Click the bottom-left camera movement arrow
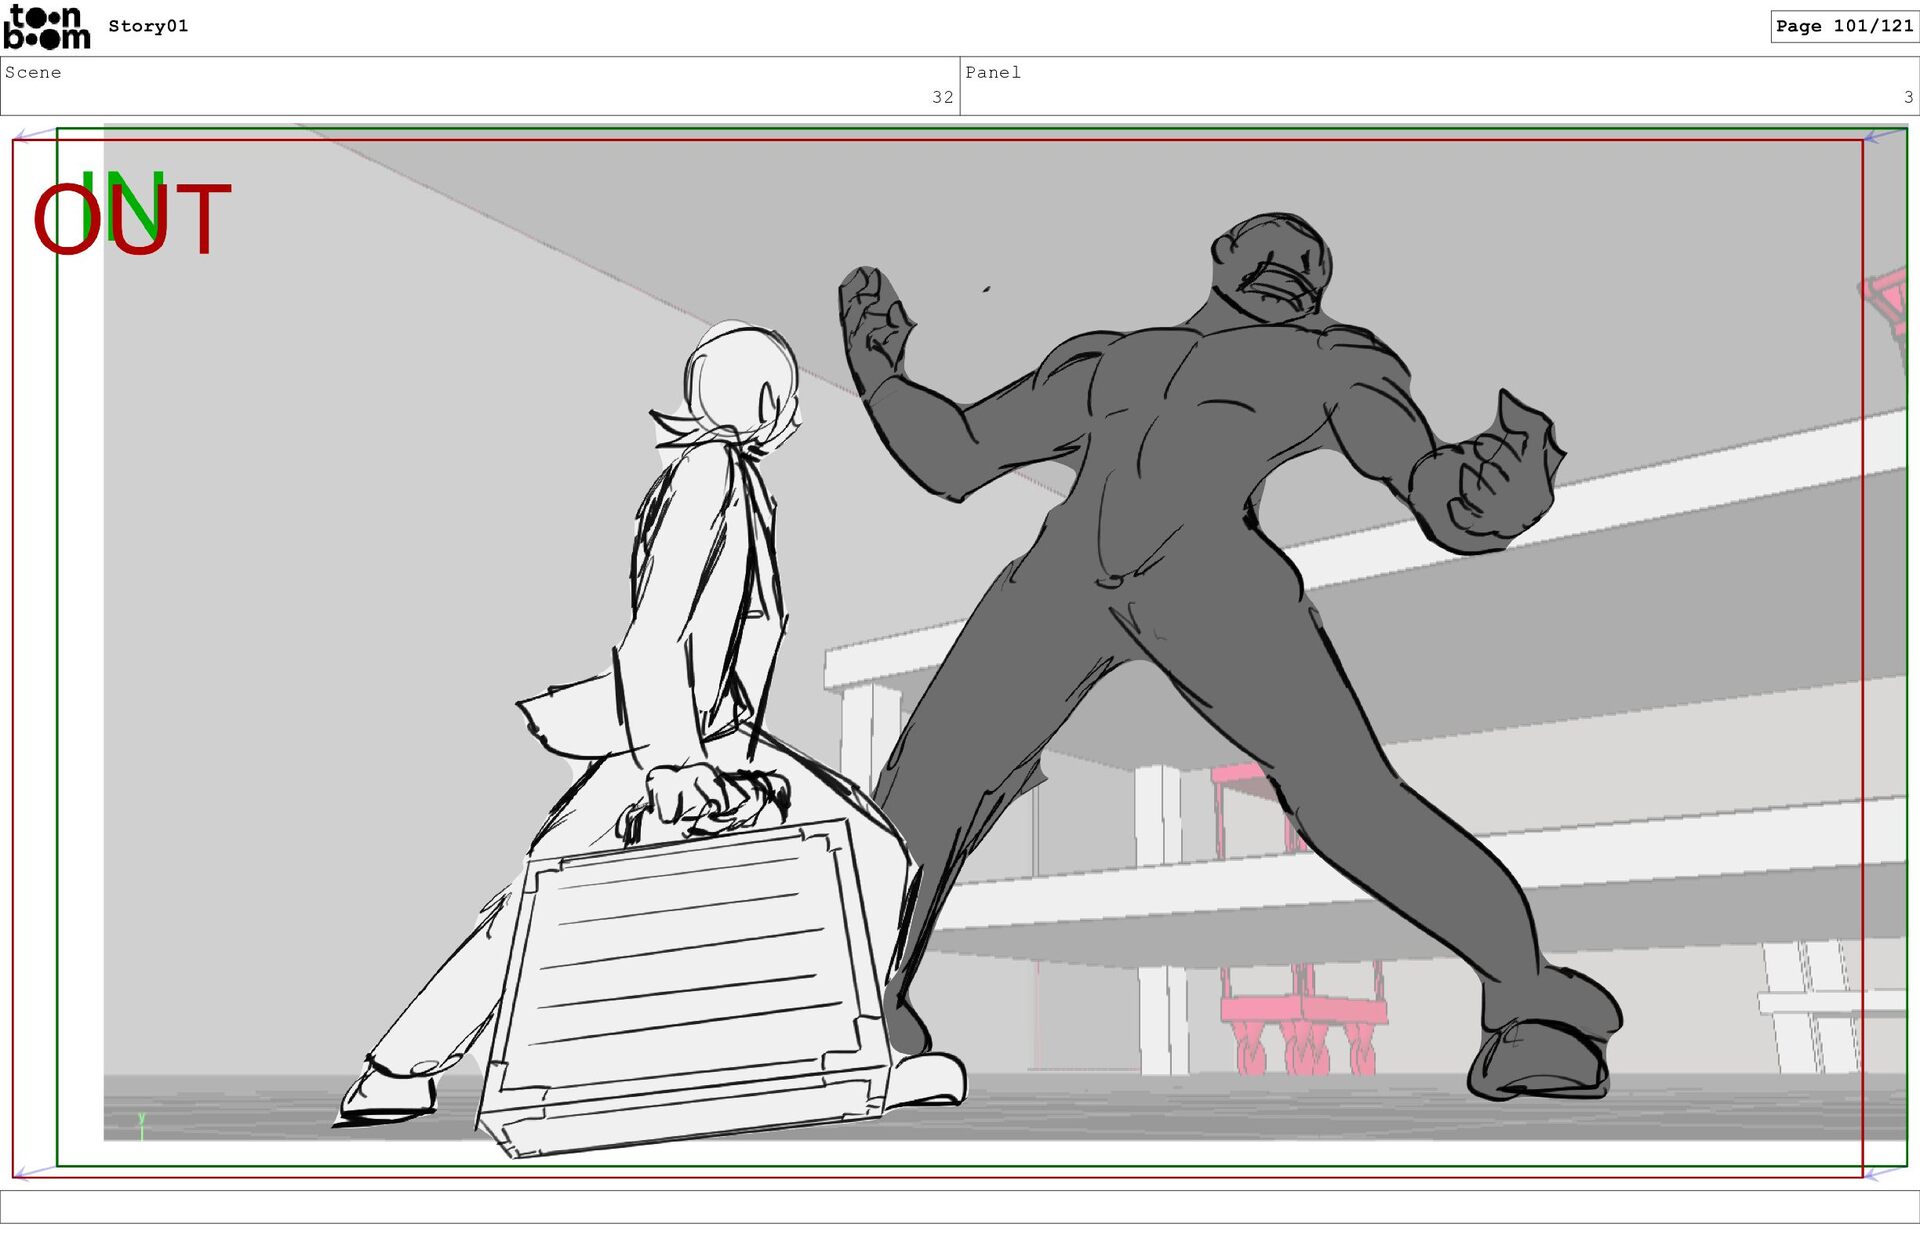This screenshot has width=1920, height=1242. [35, 1171]
